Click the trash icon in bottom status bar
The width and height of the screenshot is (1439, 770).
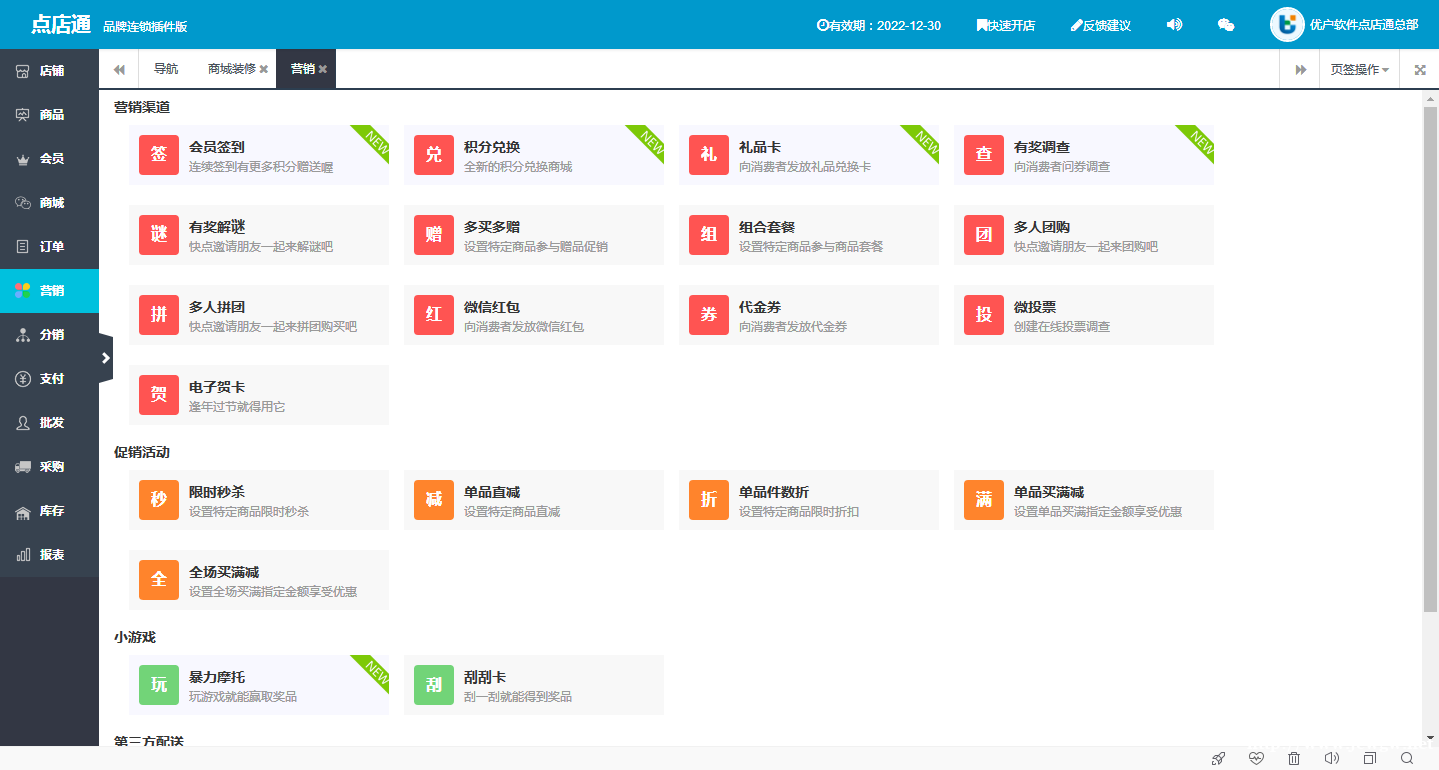coord(1294,758)
